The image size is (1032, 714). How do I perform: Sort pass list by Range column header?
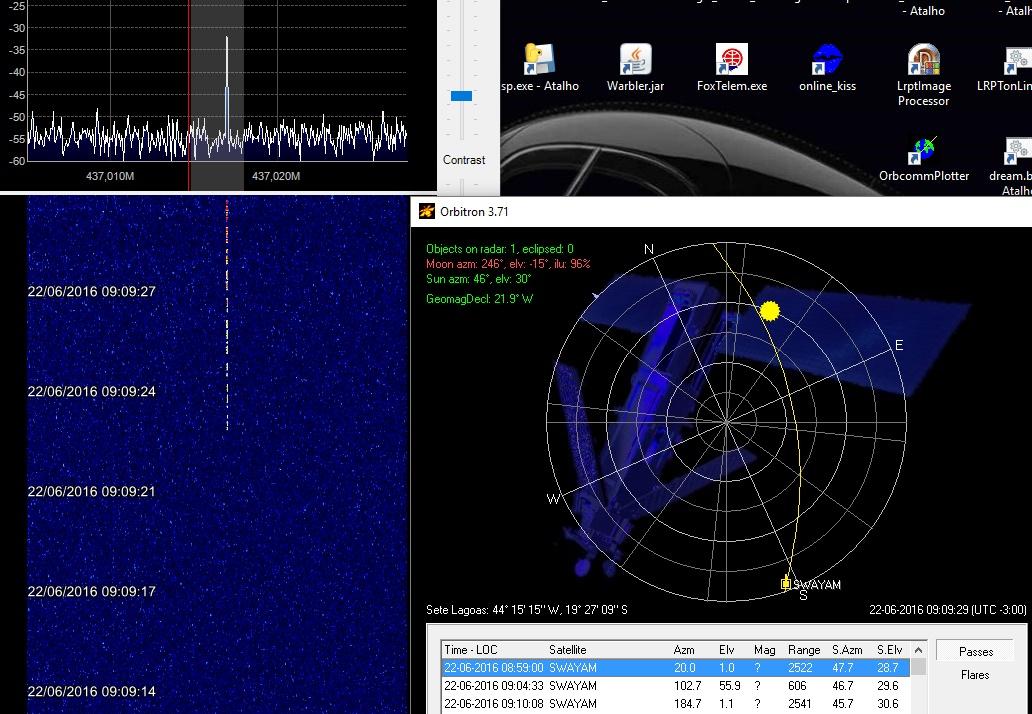coord(803,650)
